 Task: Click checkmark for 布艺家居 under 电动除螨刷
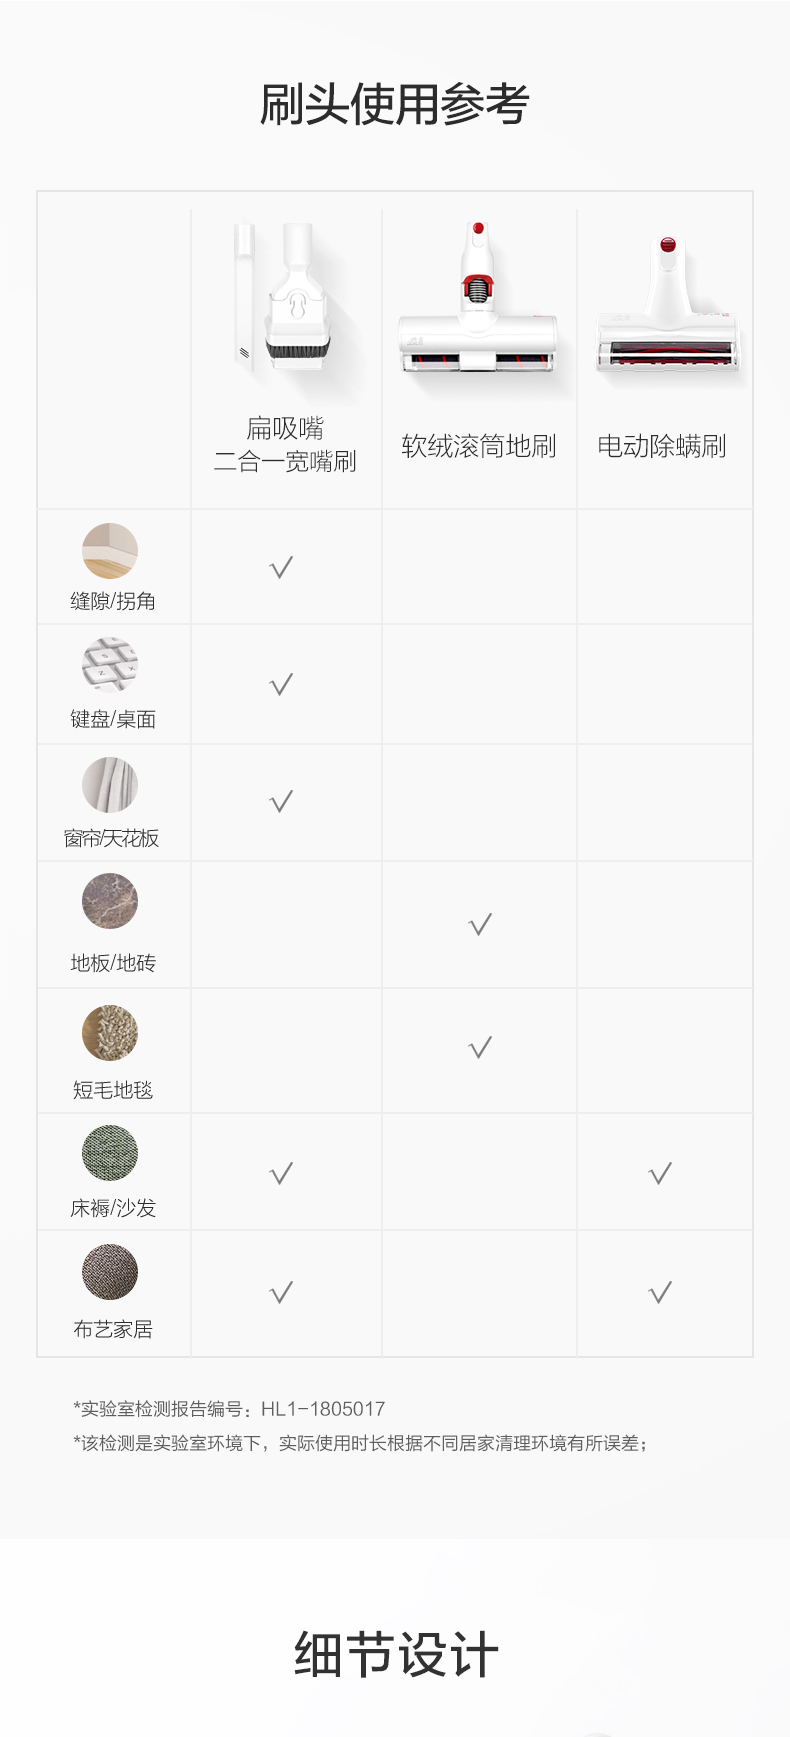[x=660, y=1293]
